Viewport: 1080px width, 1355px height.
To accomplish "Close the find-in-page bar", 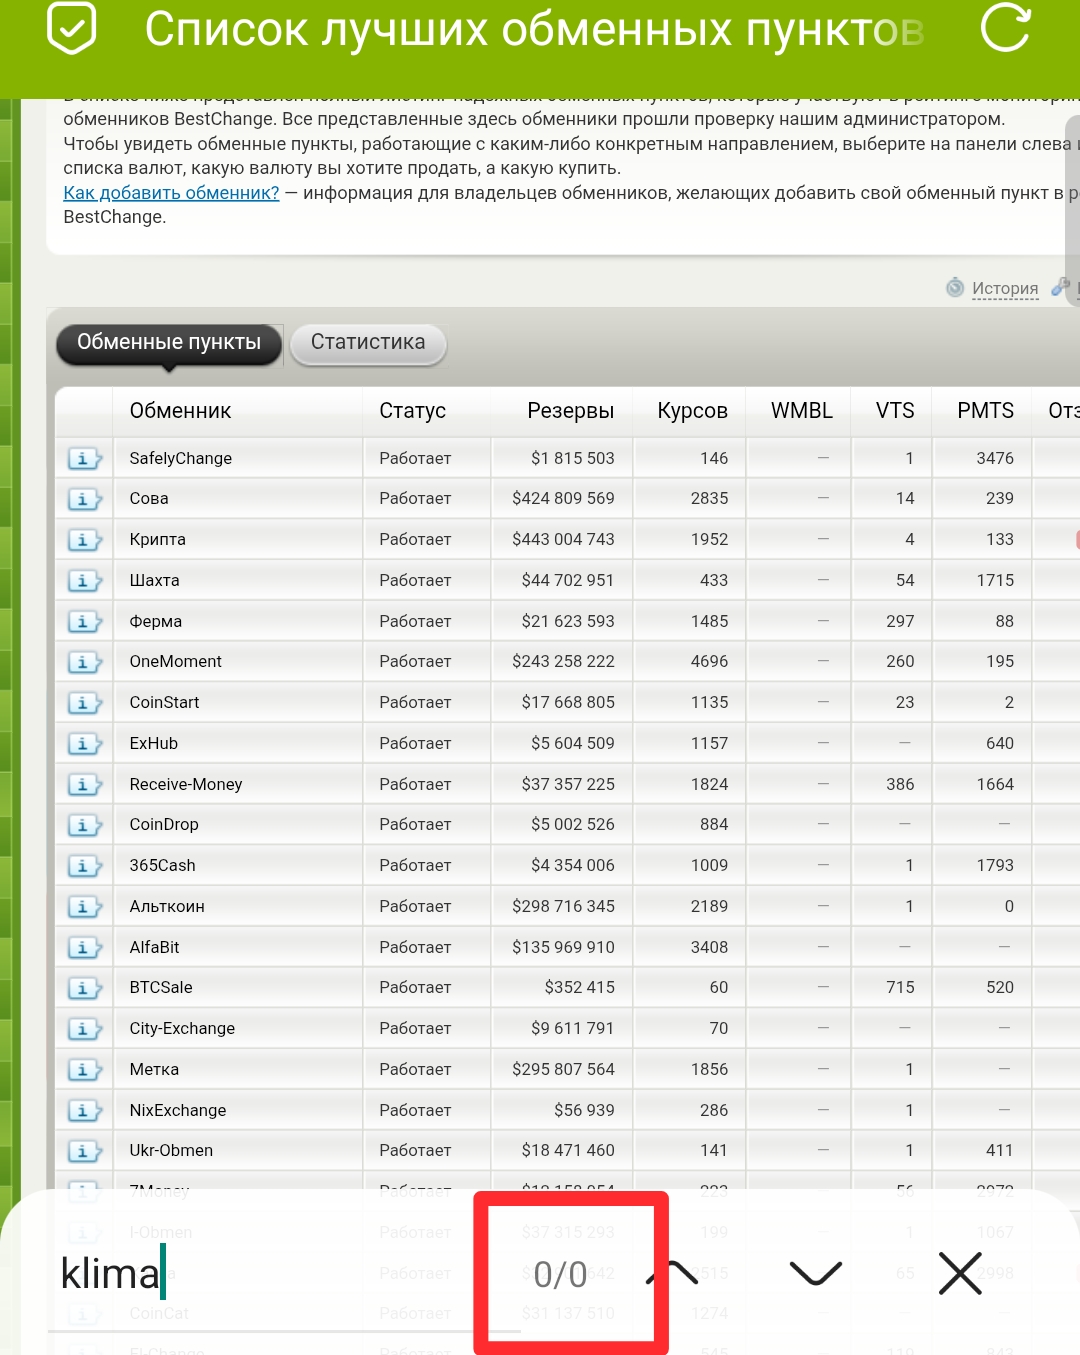I will click(x=960, y=1273).
